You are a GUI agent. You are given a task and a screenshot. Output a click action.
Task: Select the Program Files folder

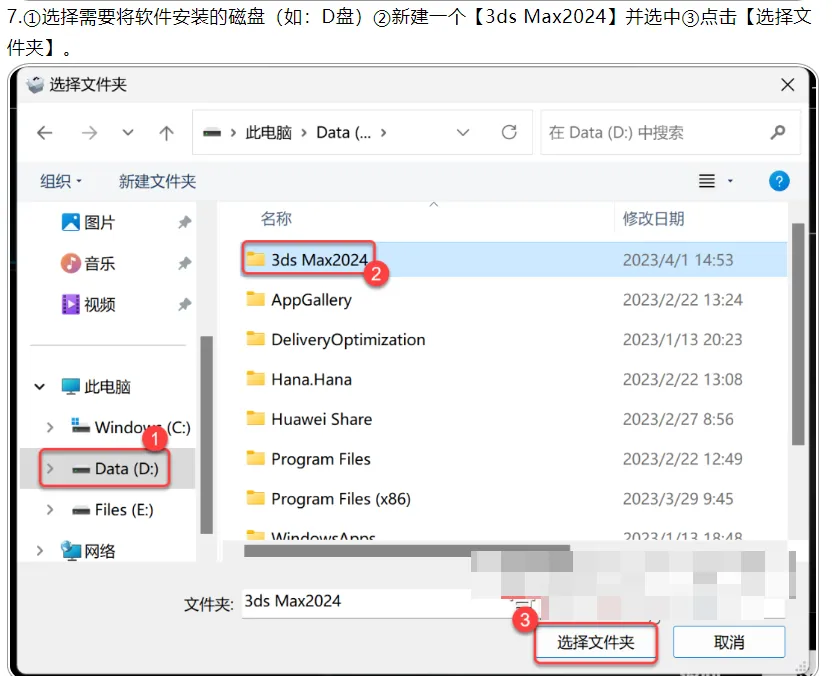(x=320, y=459)
